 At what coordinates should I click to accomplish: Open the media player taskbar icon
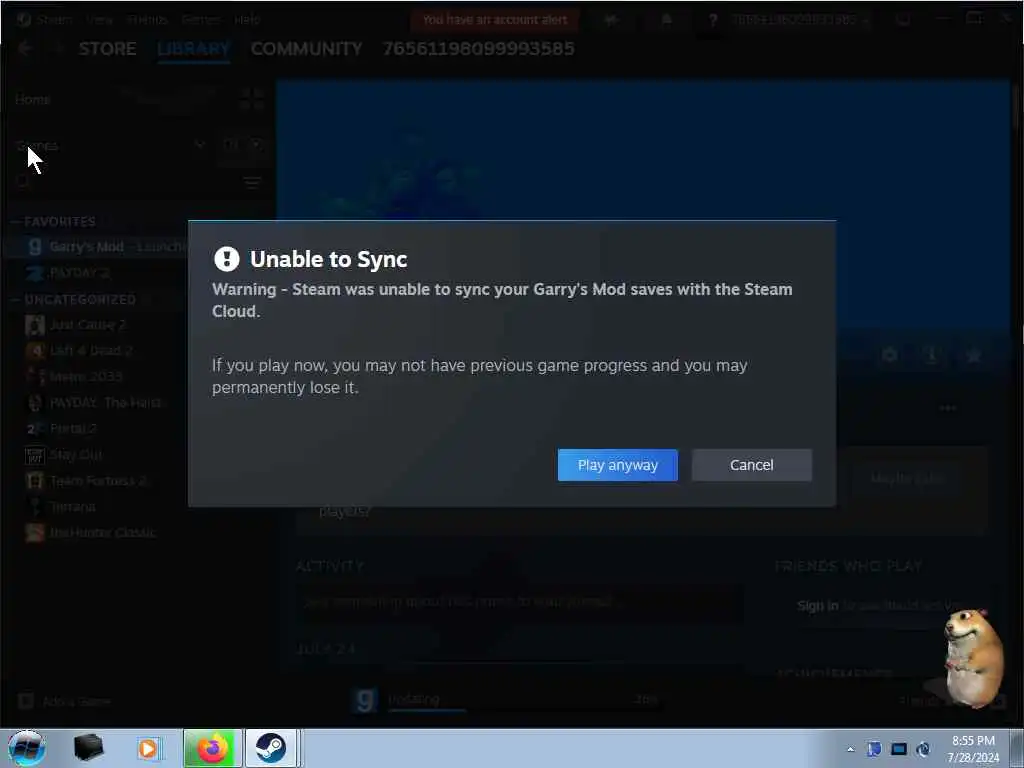[x=148, y=748]
